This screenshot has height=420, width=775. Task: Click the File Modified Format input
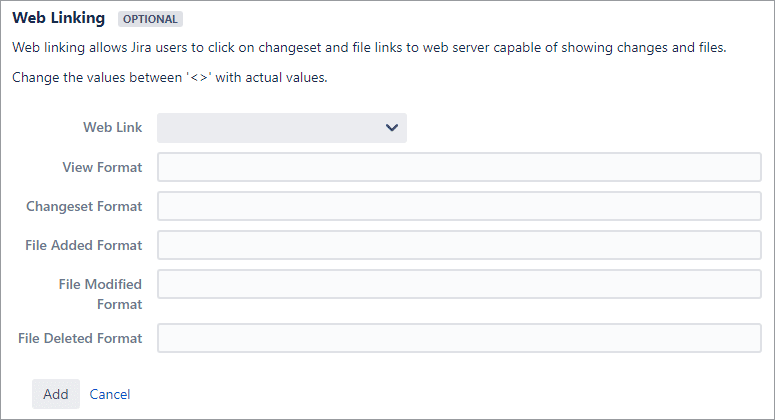459,284
